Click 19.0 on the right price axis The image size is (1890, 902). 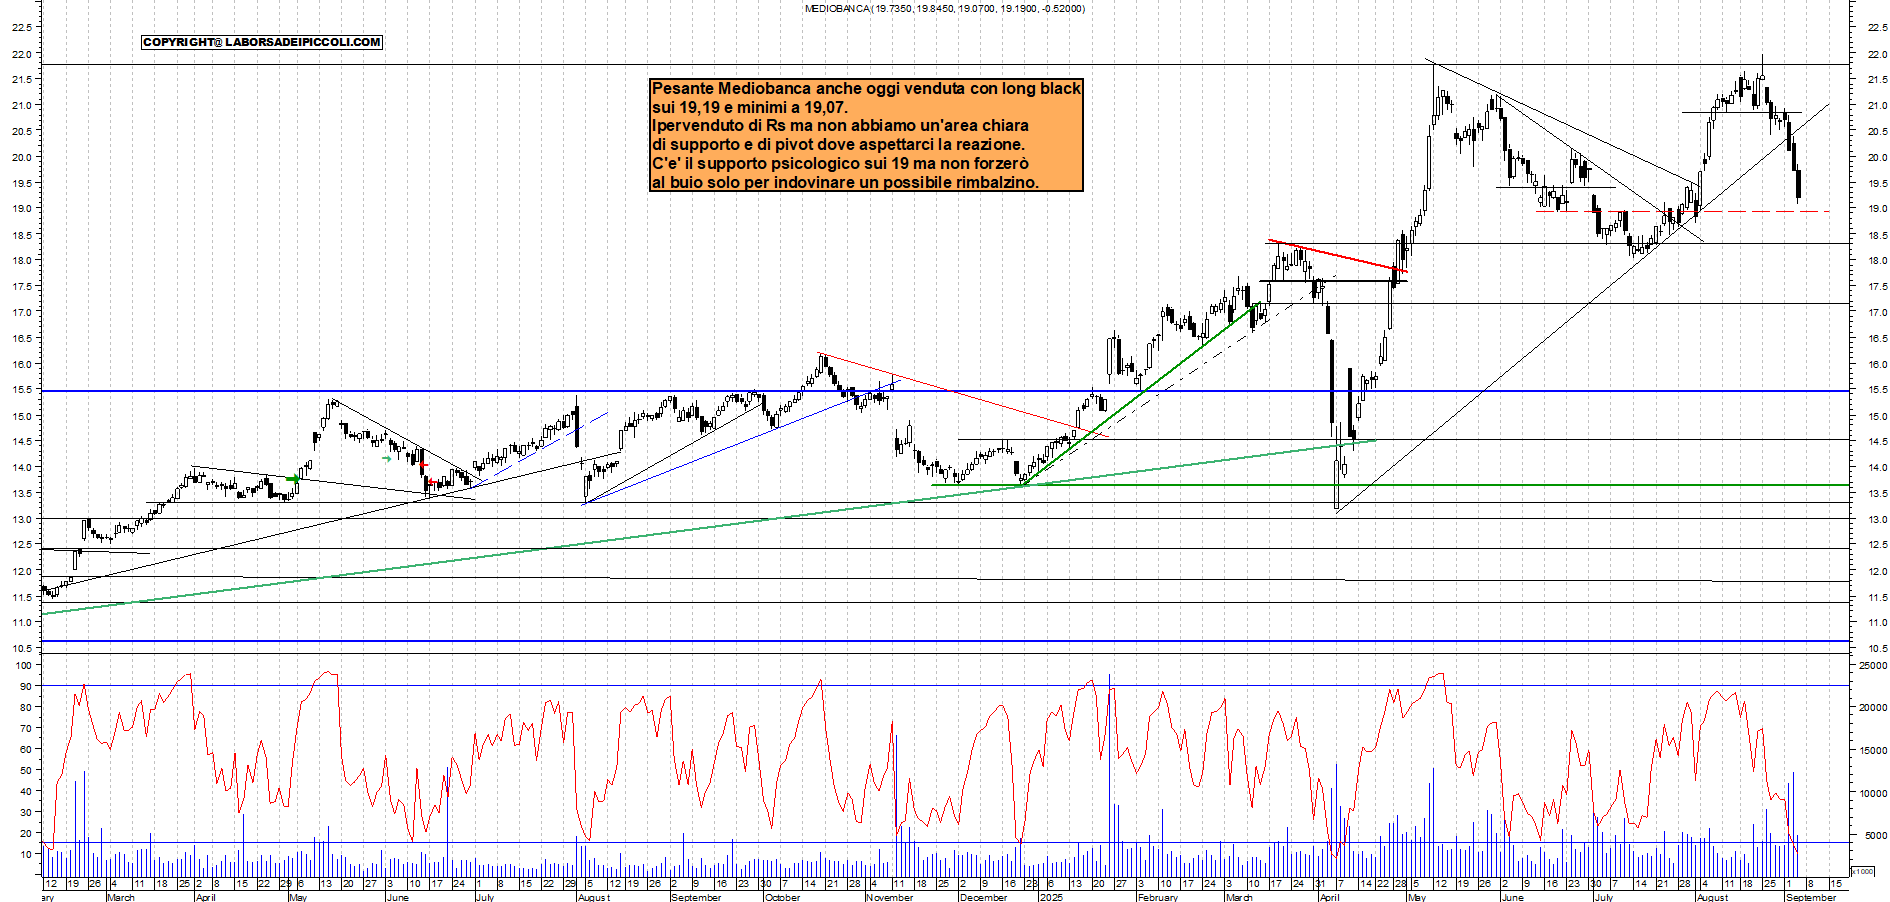pos(1876,209)
